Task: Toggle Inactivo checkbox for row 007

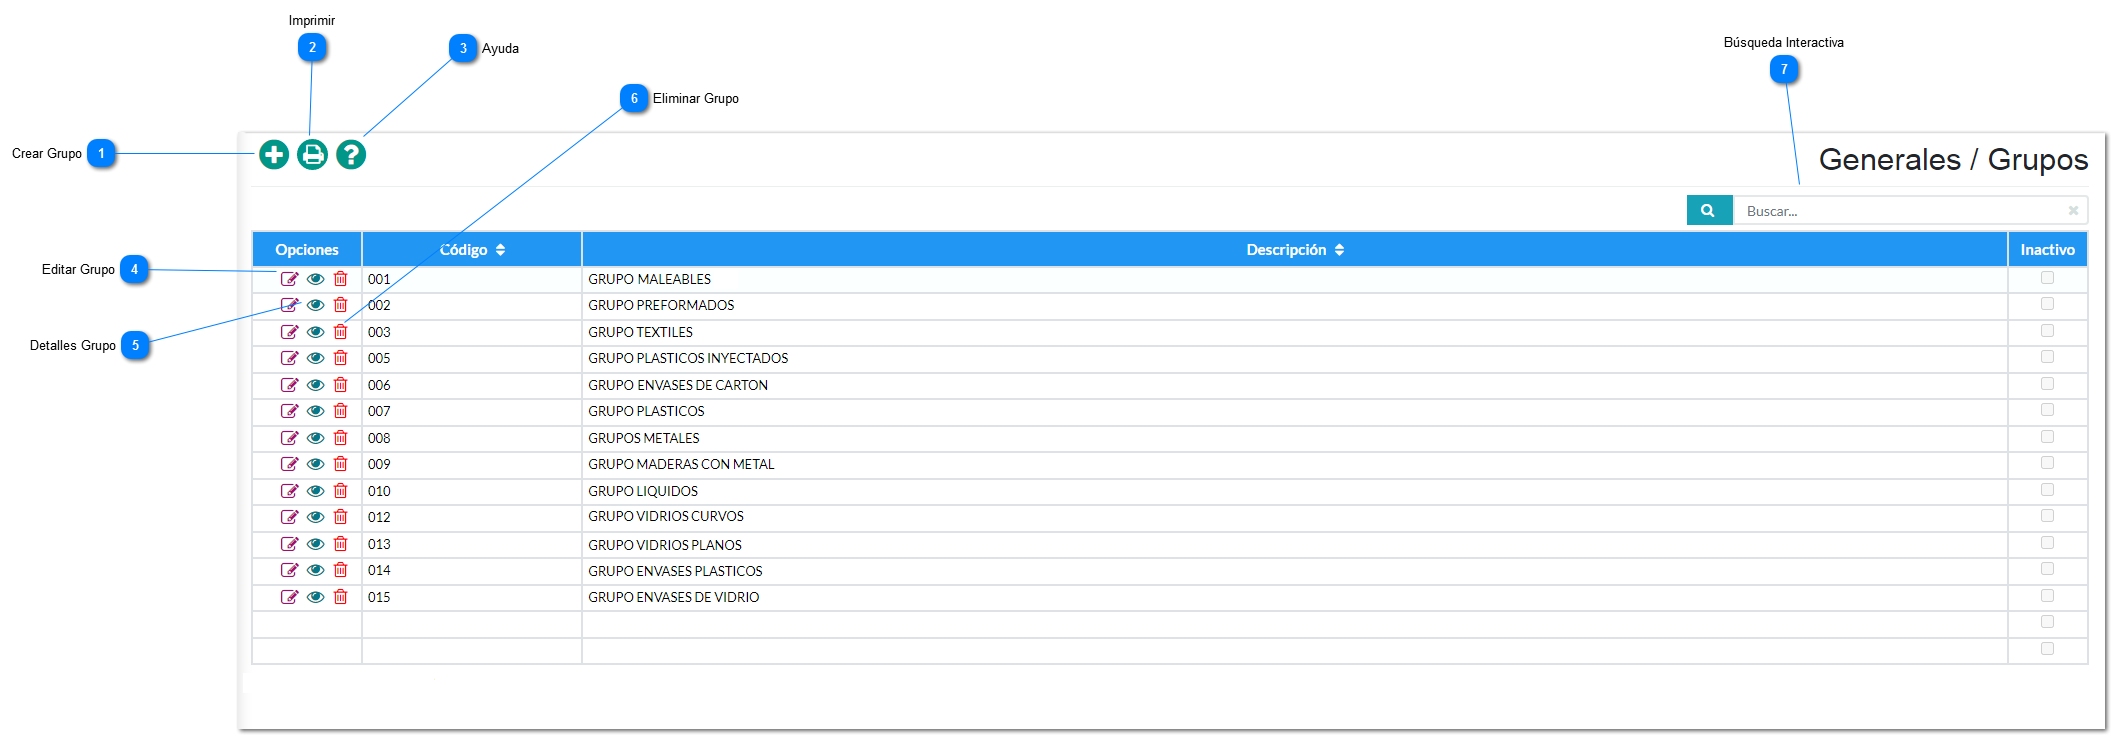Action: coord(2047,410)
